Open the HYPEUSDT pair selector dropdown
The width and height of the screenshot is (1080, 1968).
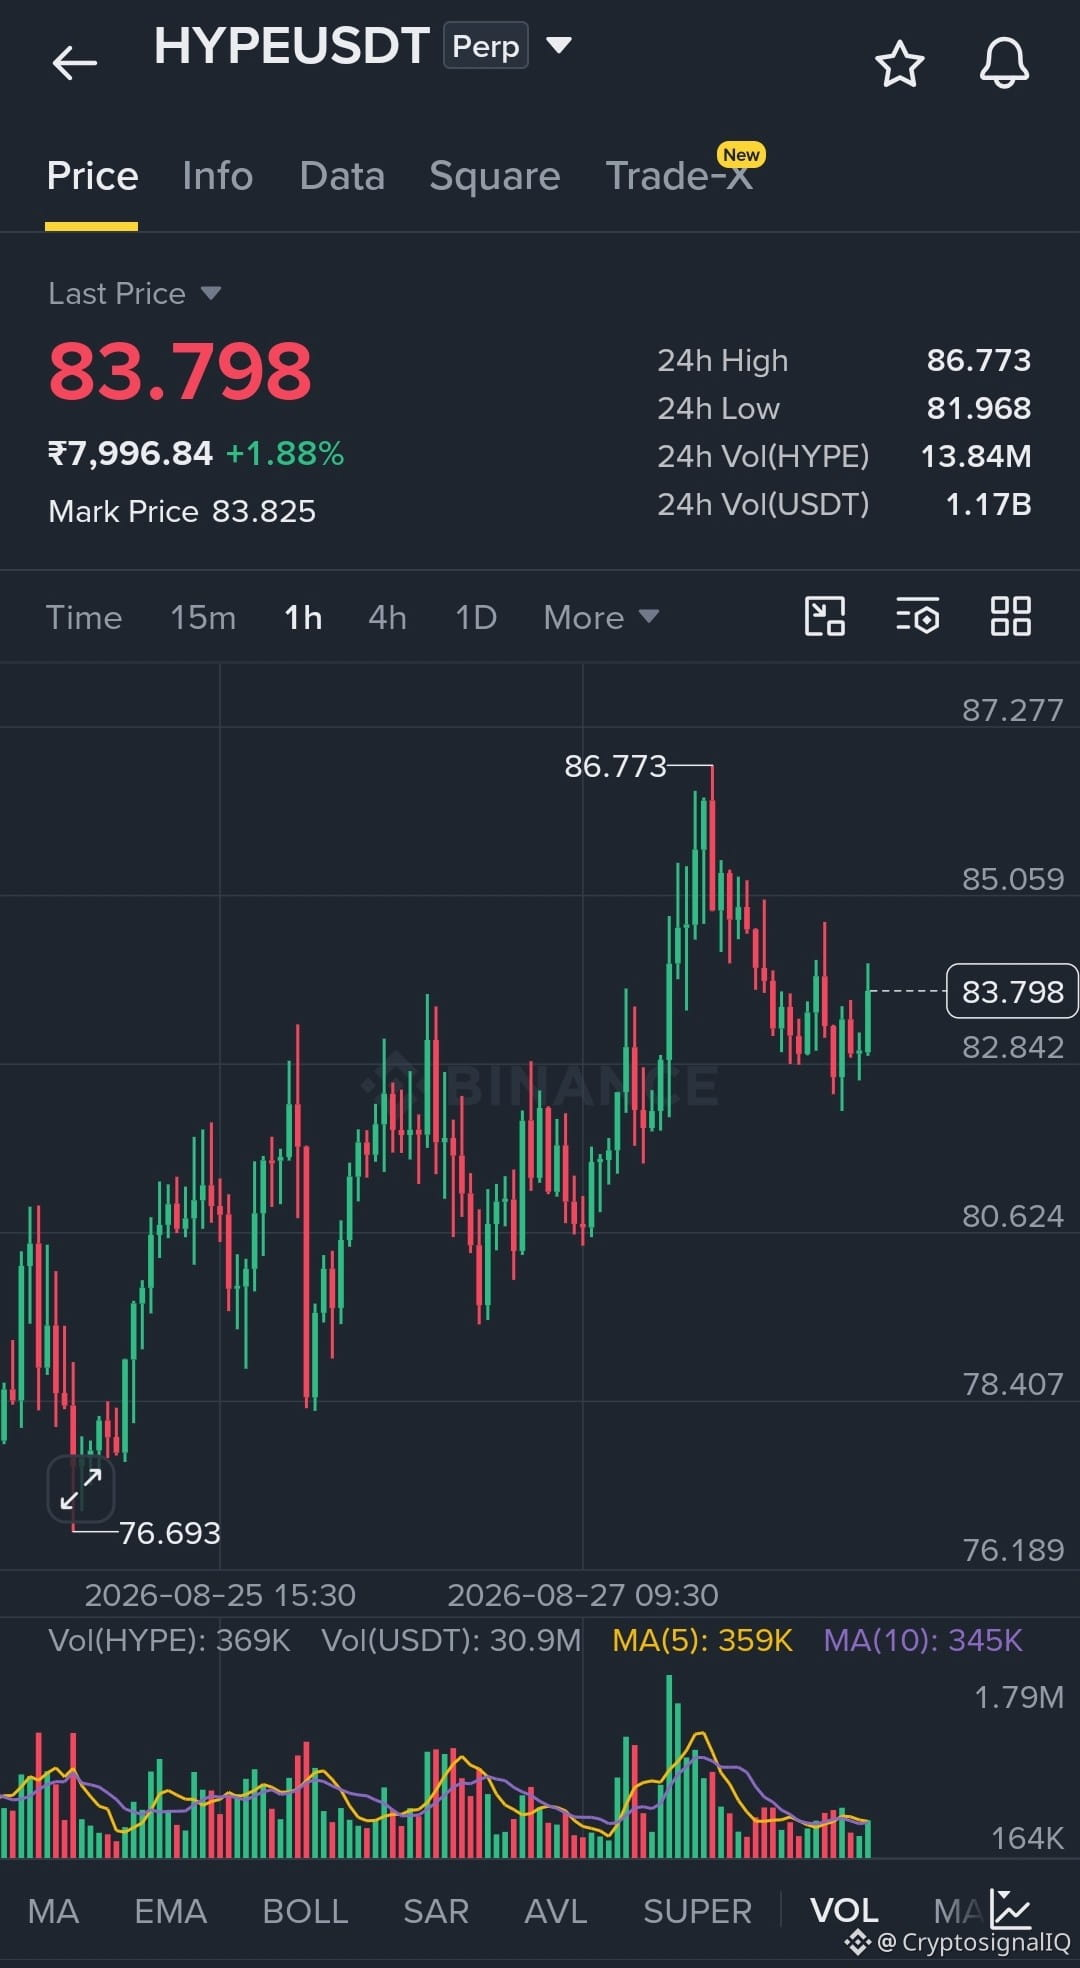(559, 45)
